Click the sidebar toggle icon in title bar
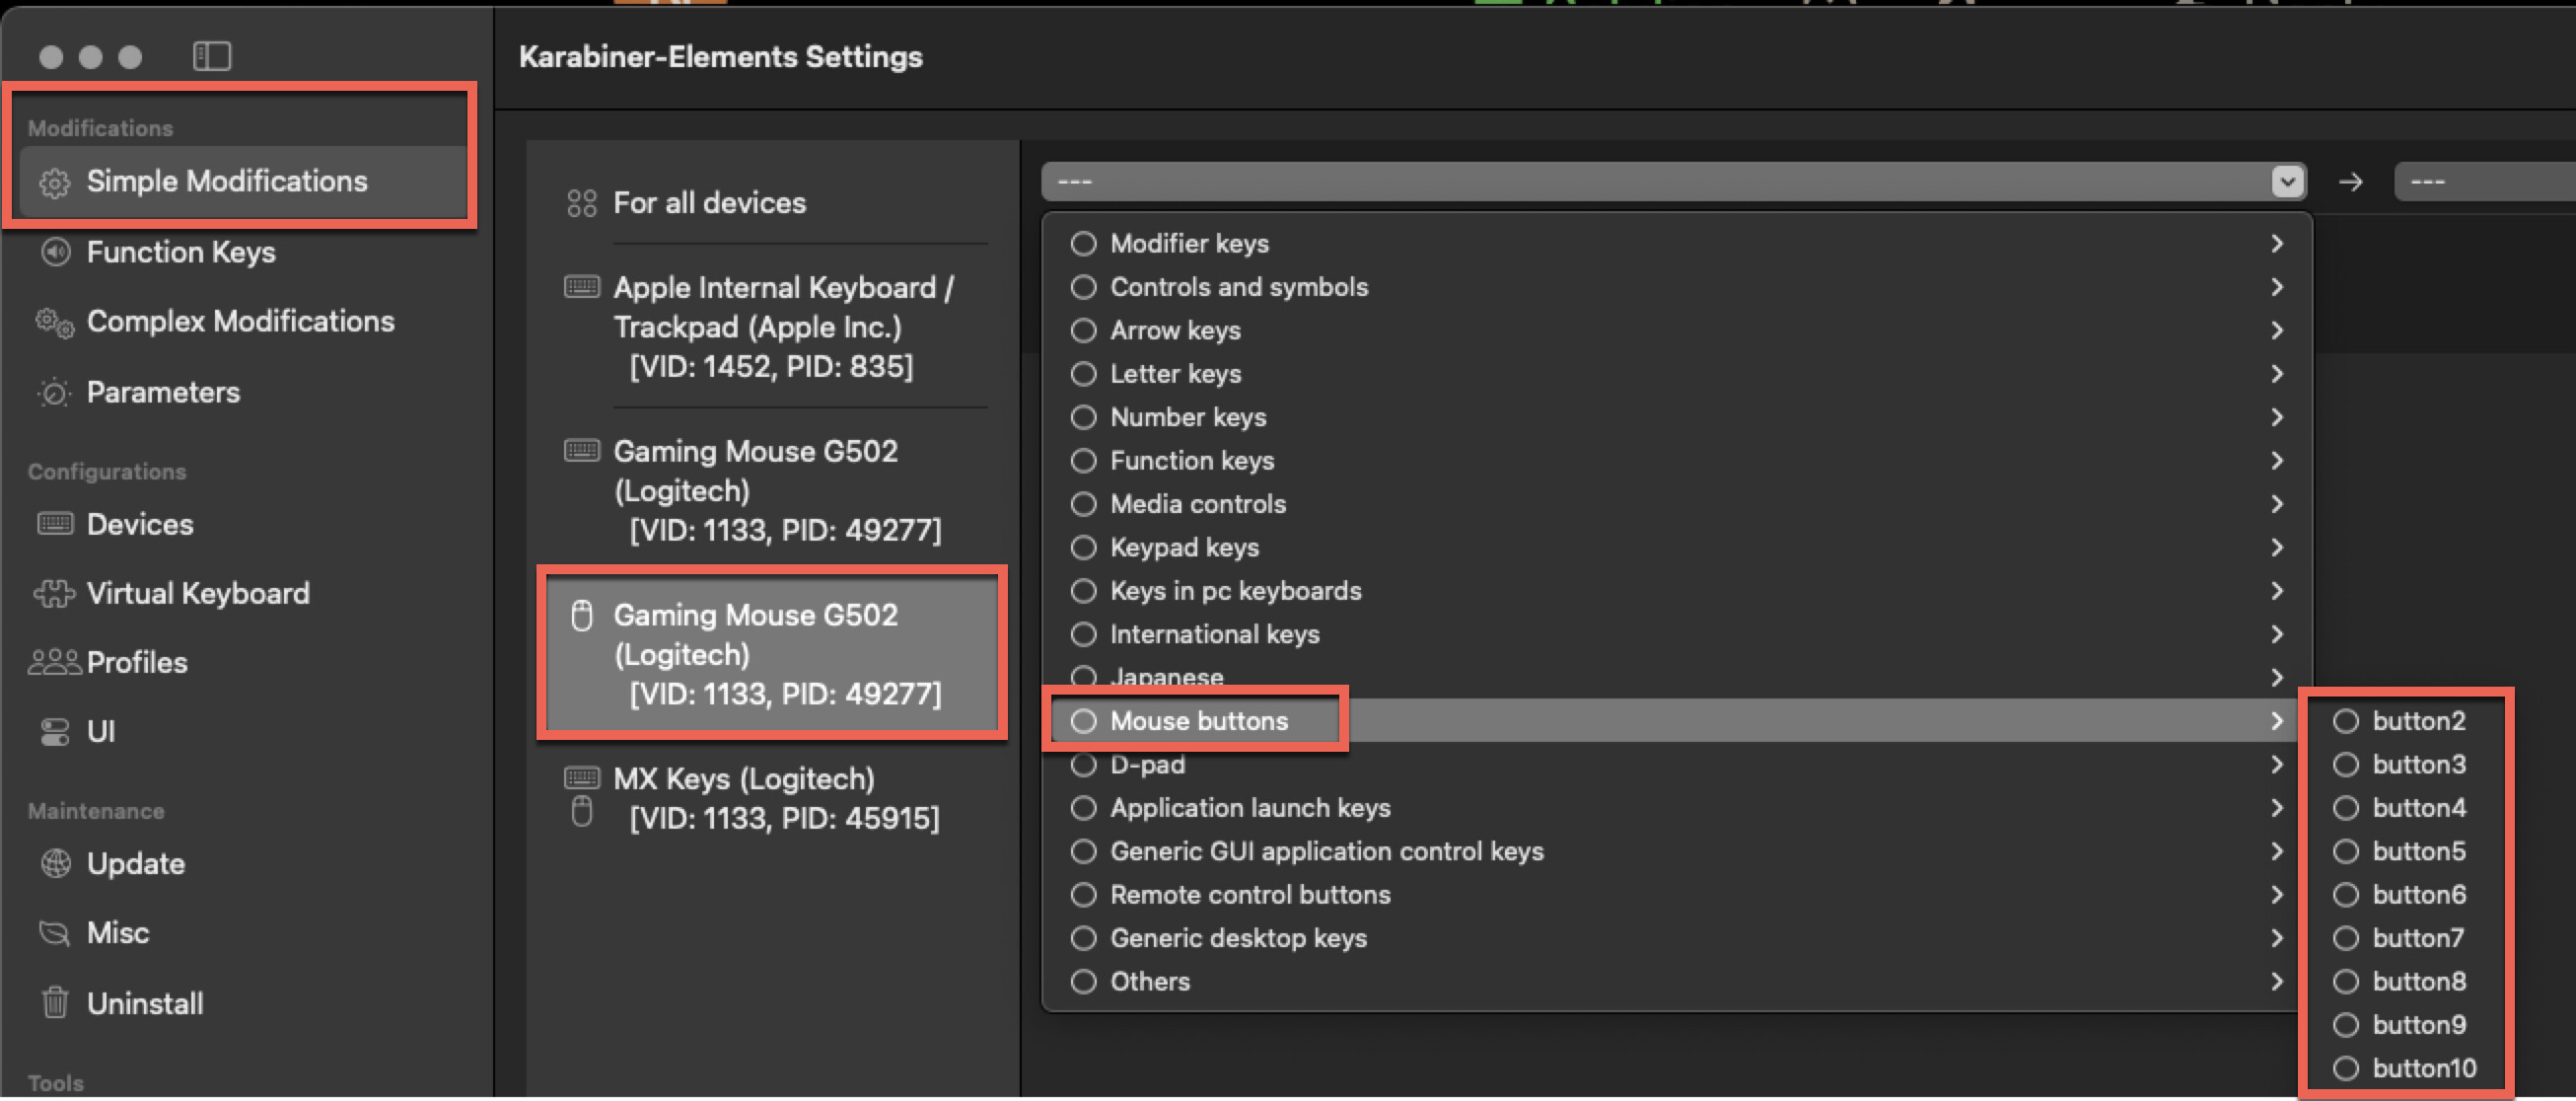The width and height of the screenshot is (2576, 1101). pyautogui.click(x=211, y=56)
